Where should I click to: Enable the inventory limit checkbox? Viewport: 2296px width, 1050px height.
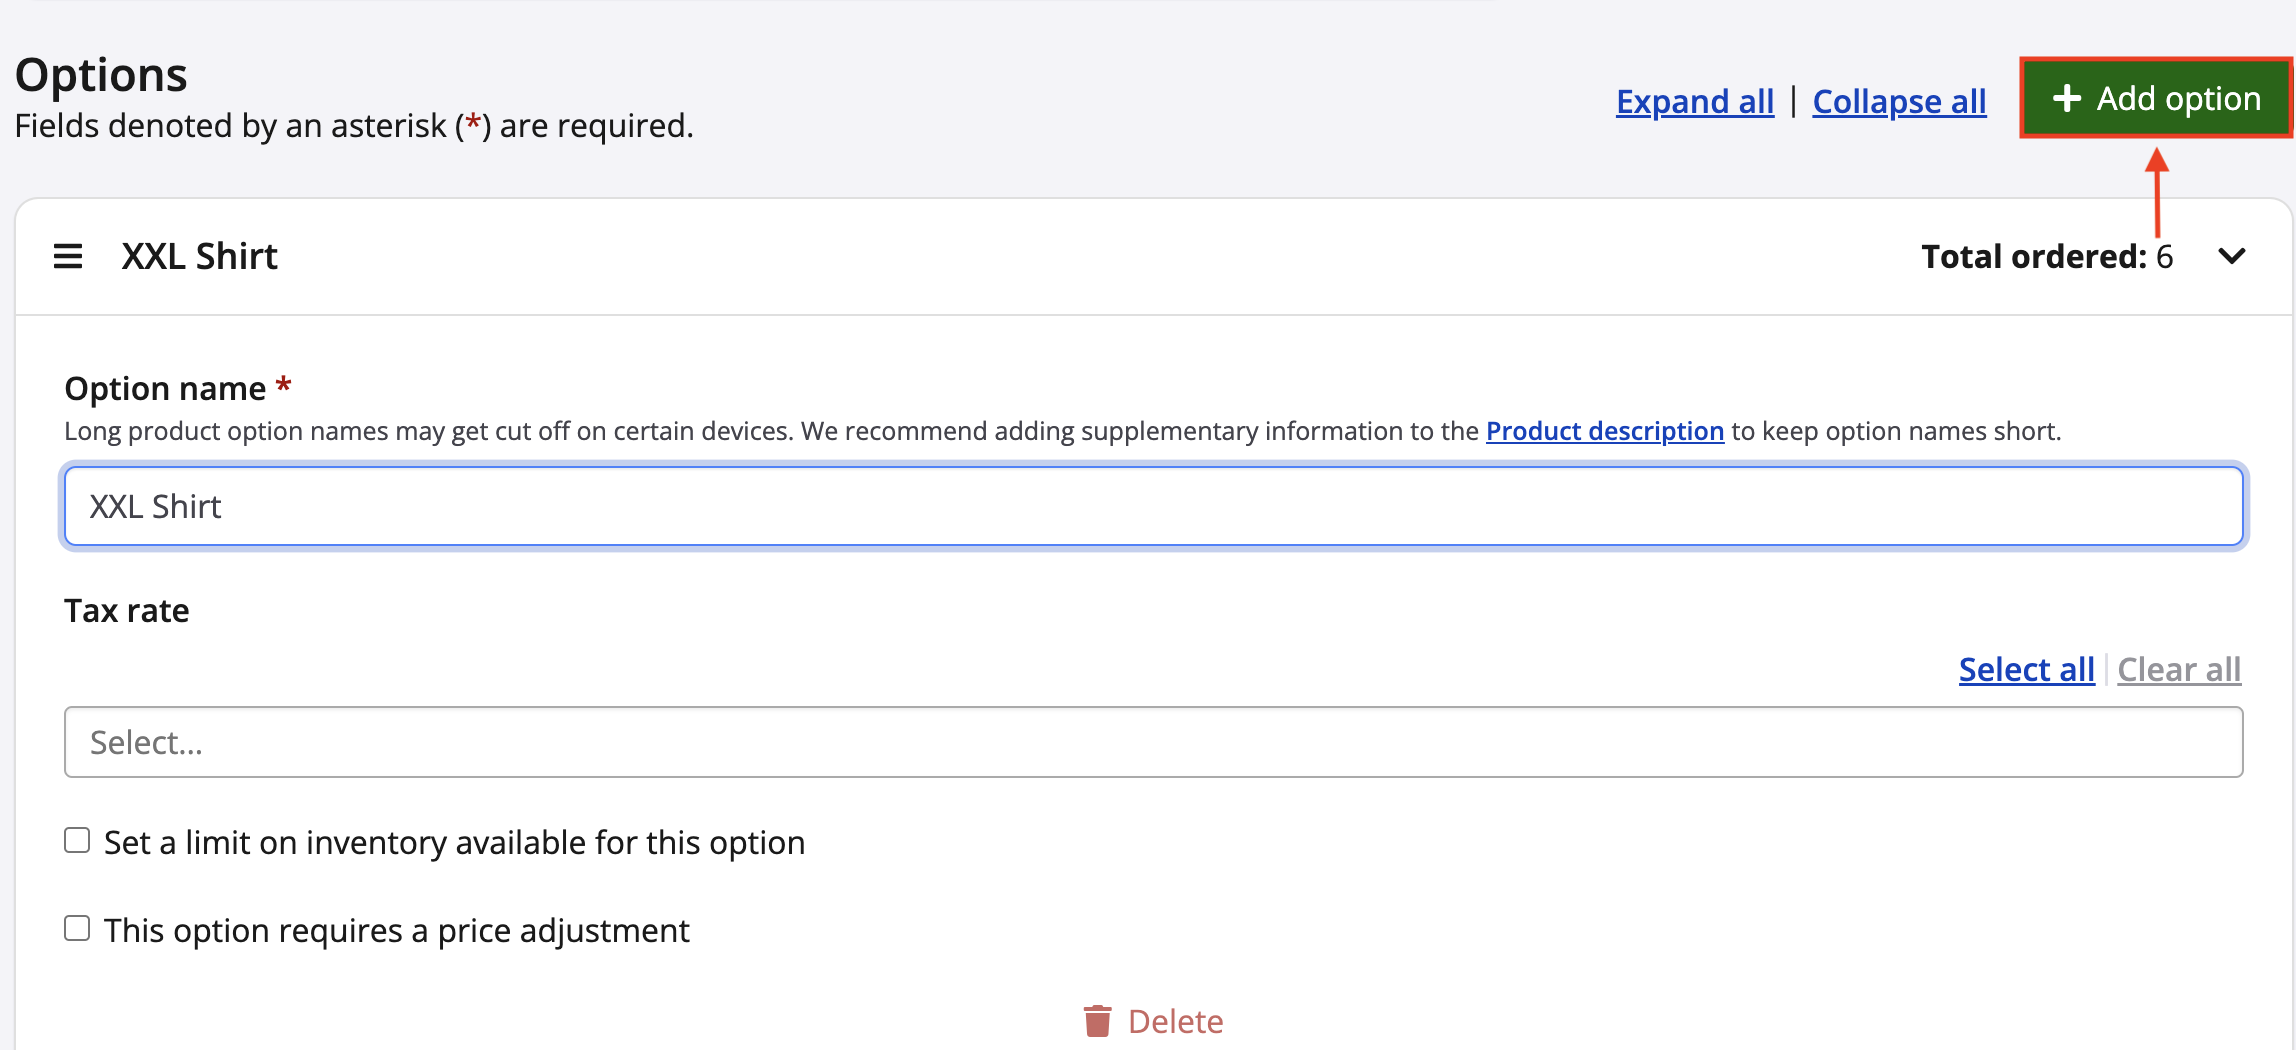coord(77,841)
